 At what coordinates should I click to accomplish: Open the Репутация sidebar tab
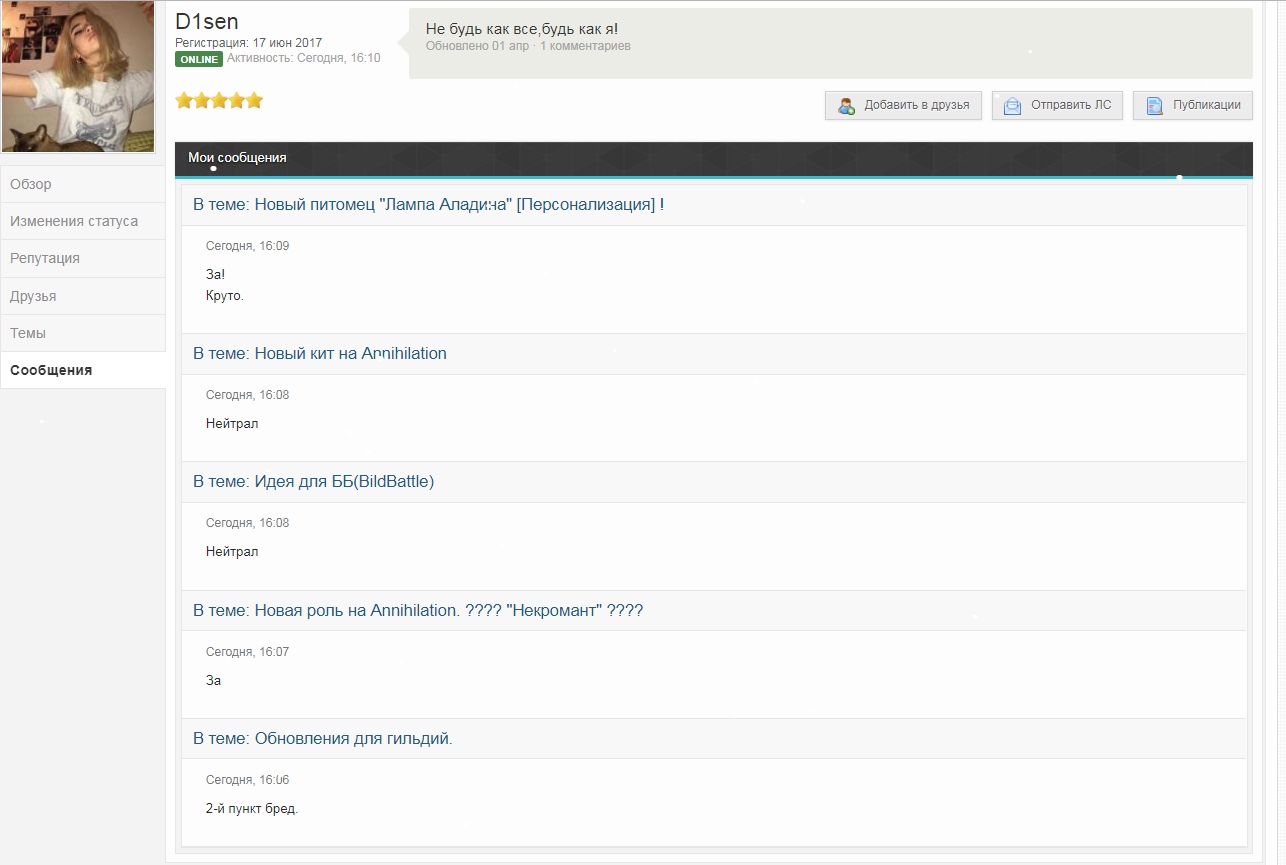tap(83, 258)
